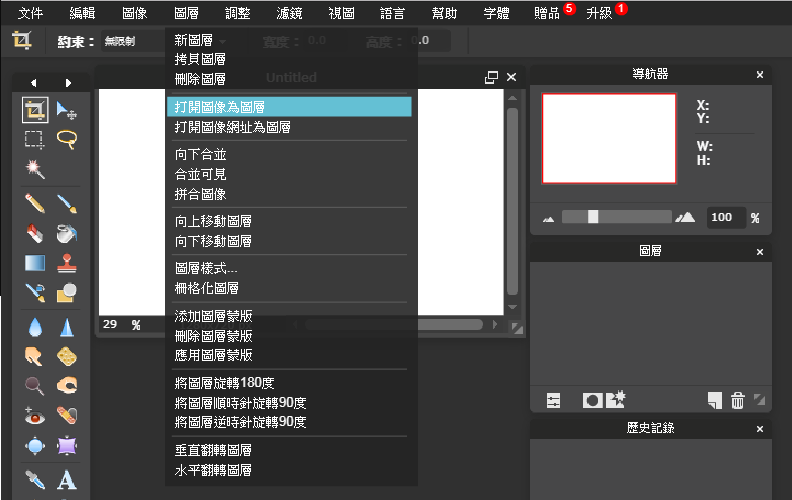Image resolution: width=792 pixels, height=500 pixels.
Task: Click the navigator preview thumbnail
Action: tap(609, 138)
